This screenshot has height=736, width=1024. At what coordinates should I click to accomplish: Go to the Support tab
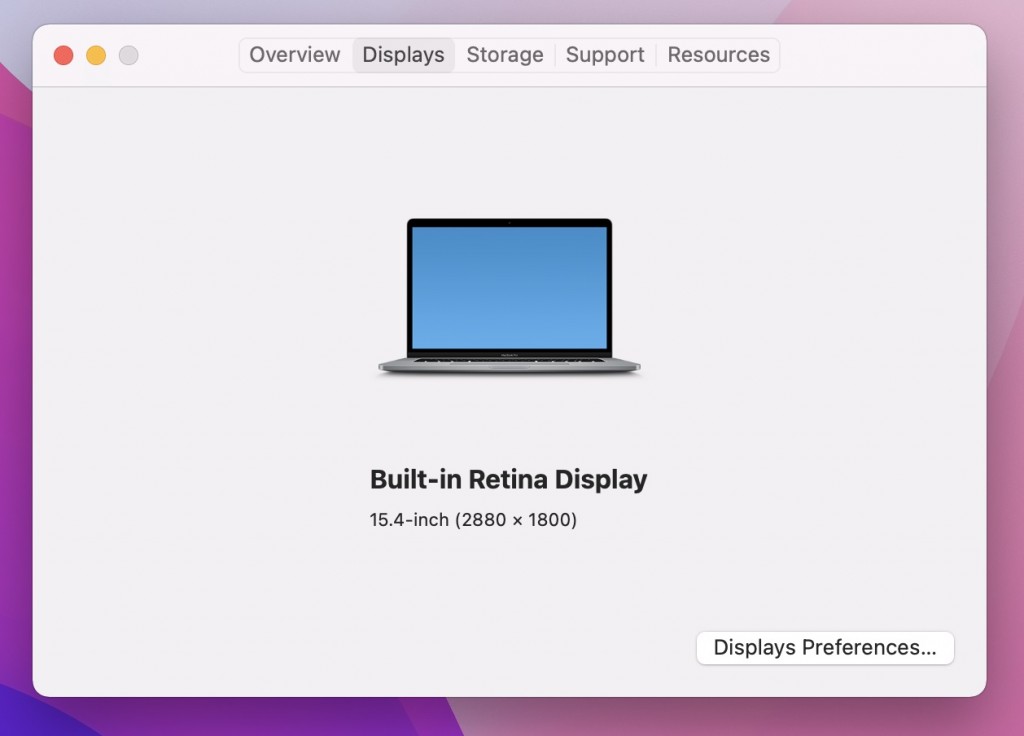605,55
